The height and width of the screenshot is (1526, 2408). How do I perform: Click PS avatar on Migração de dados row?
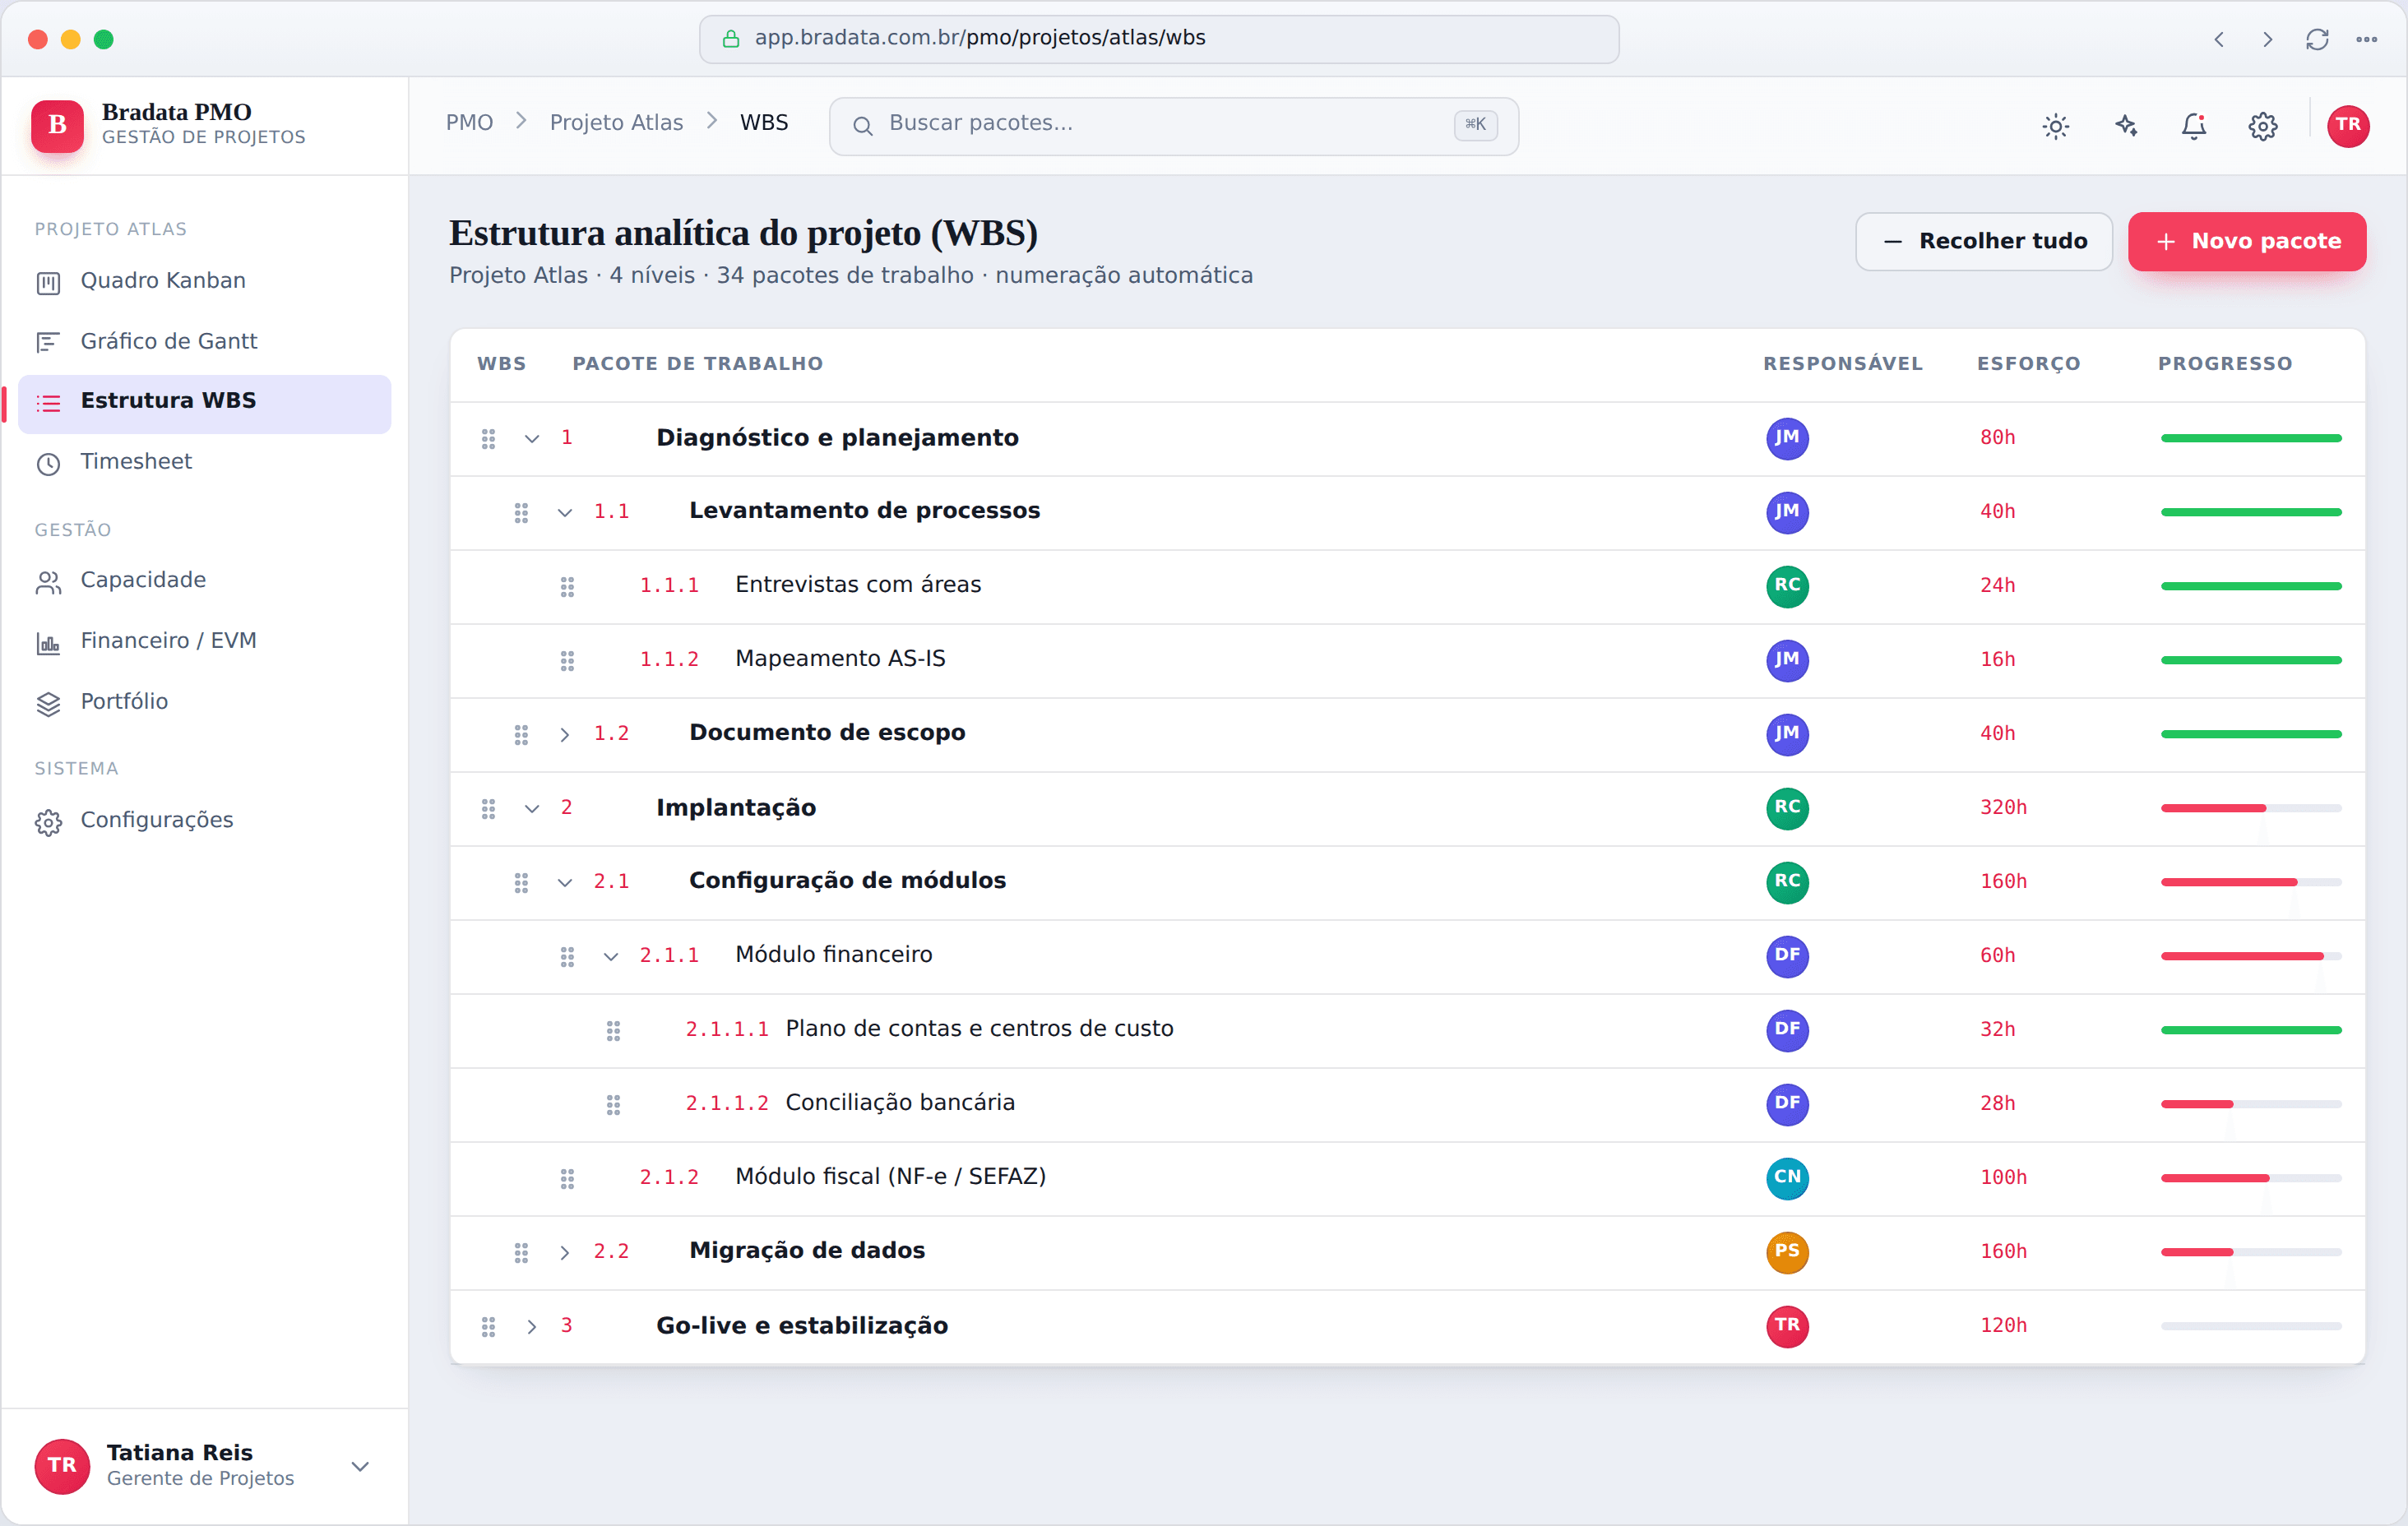pos(1787,1252)
